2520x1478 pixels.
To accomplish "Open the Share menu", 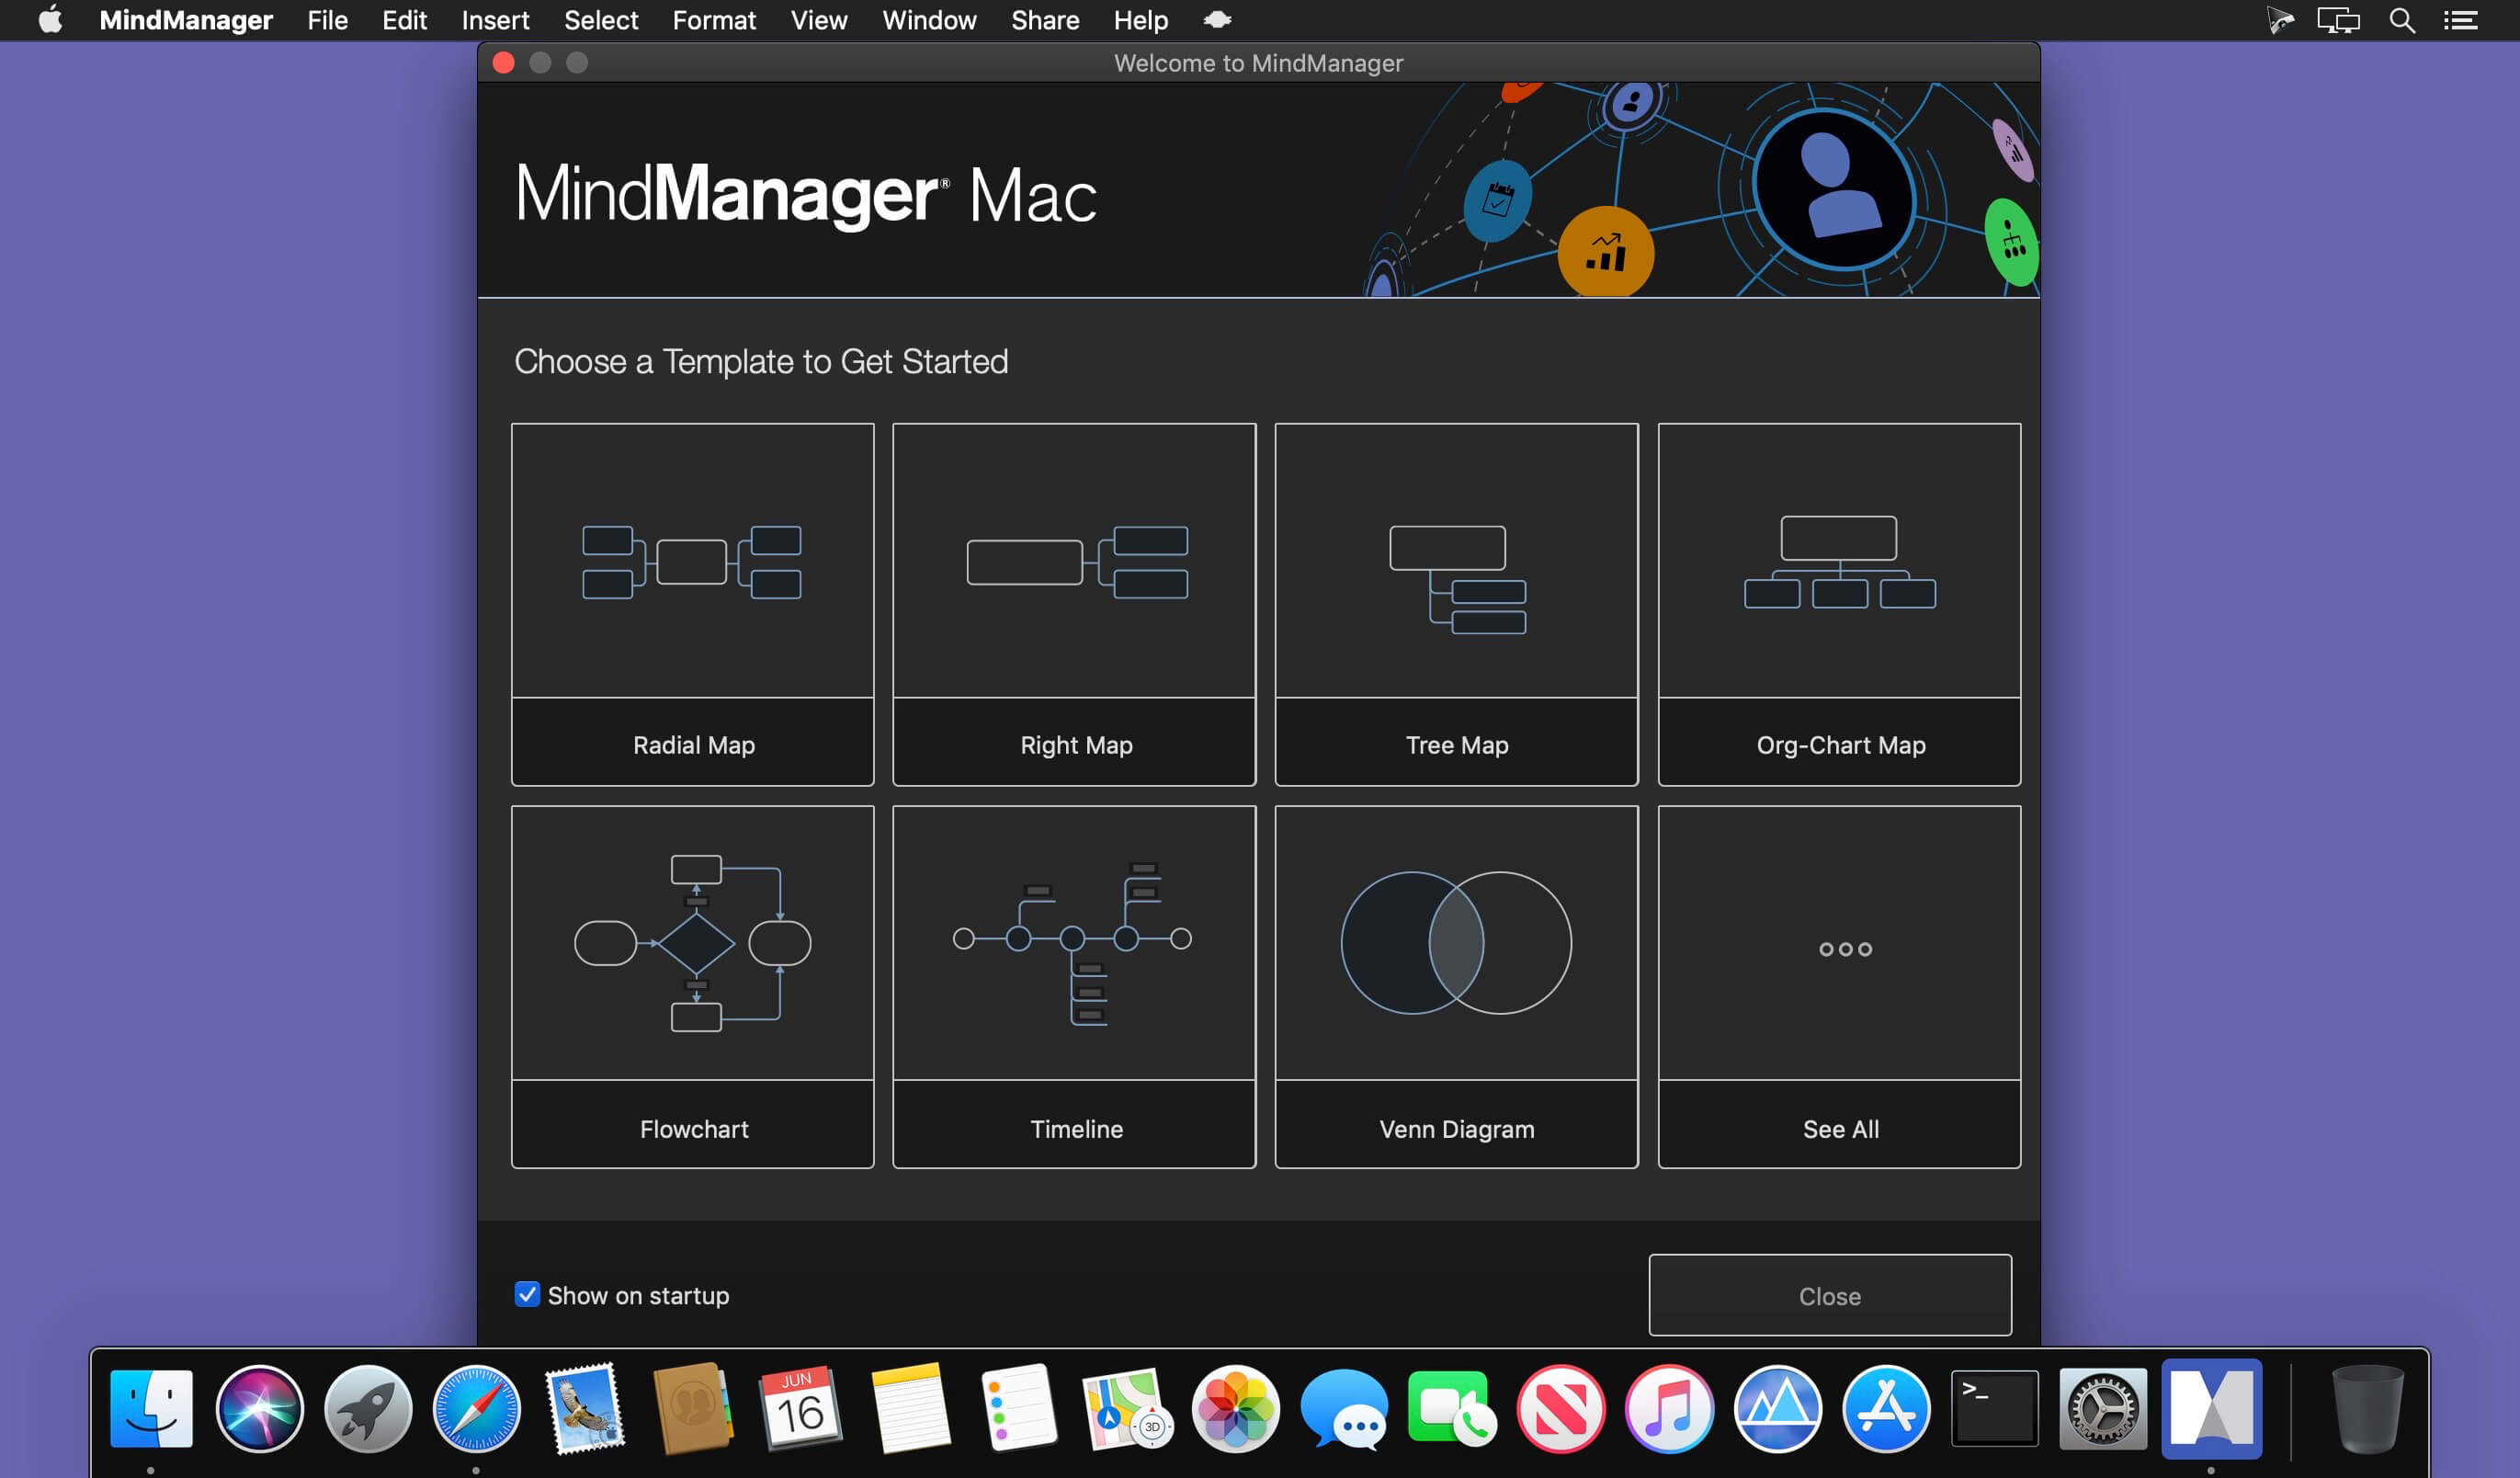I will pyautogui.click(x=1045, y=20).
